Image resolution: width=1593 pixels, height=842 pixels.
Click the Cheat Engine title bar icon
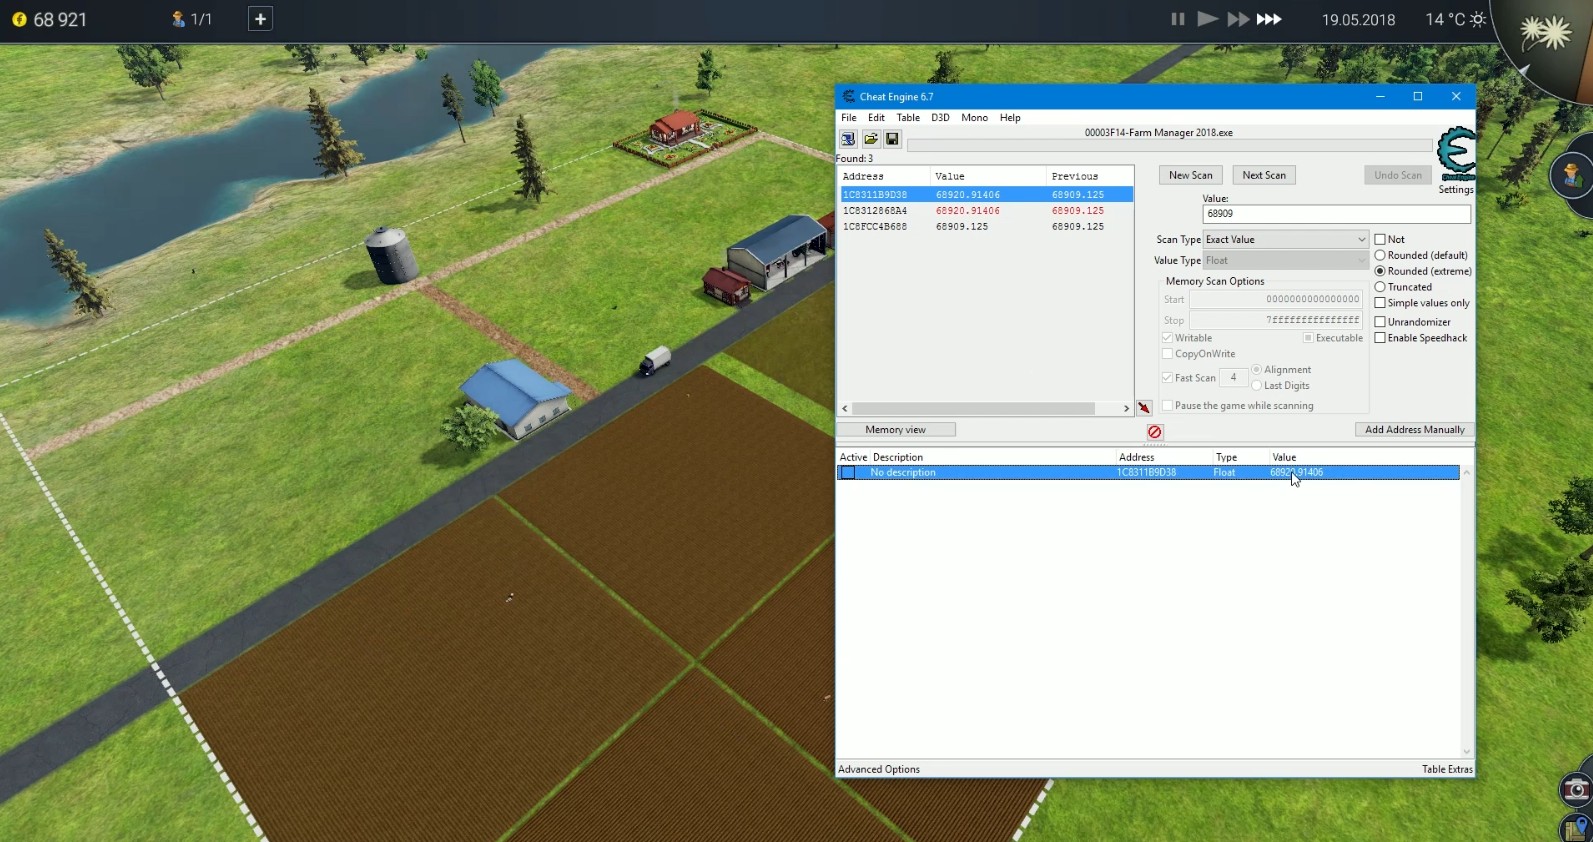tap(849, 97)
